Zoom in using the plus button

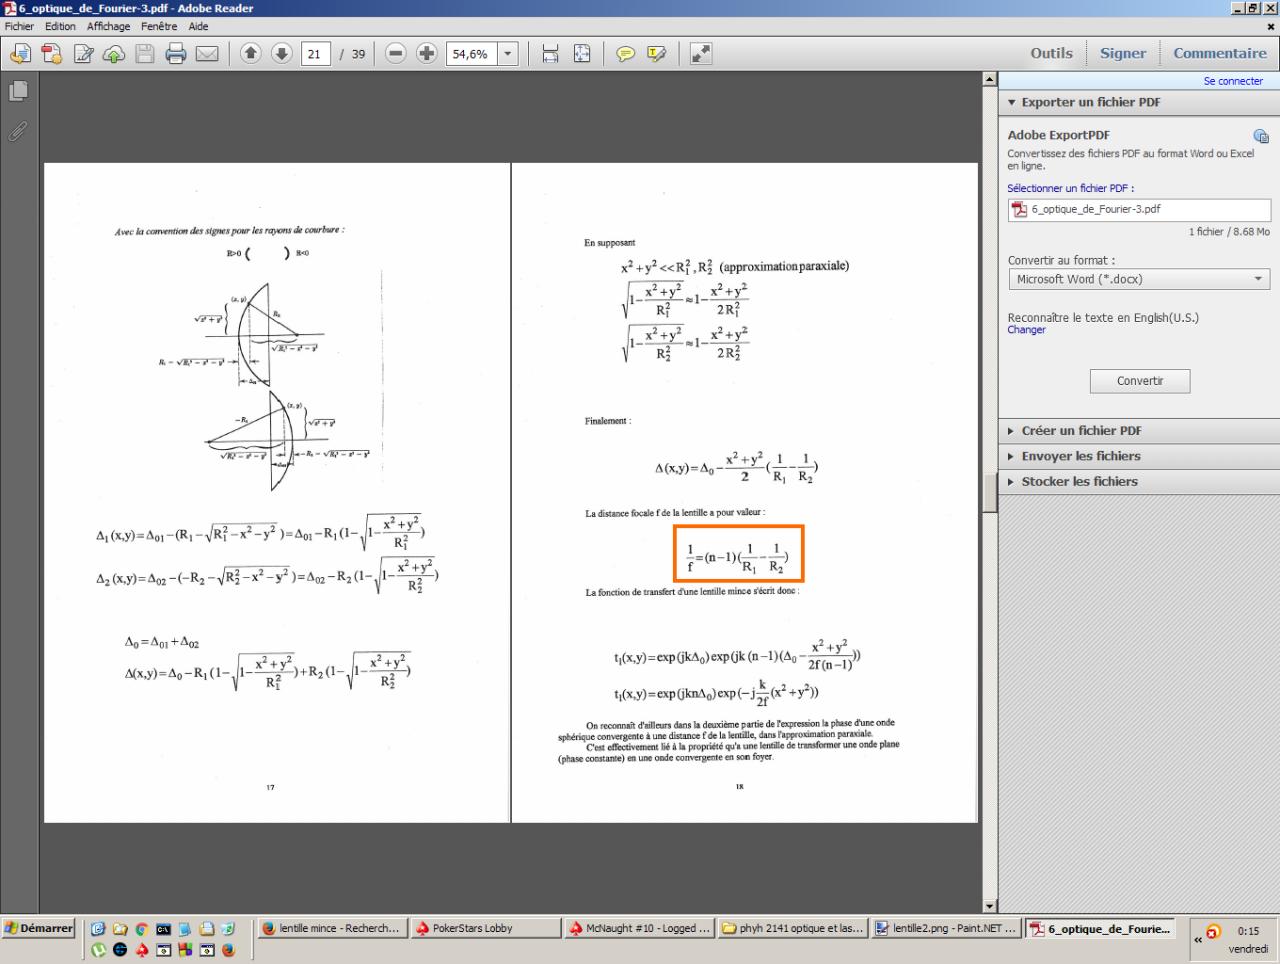(x=427, y=54)
